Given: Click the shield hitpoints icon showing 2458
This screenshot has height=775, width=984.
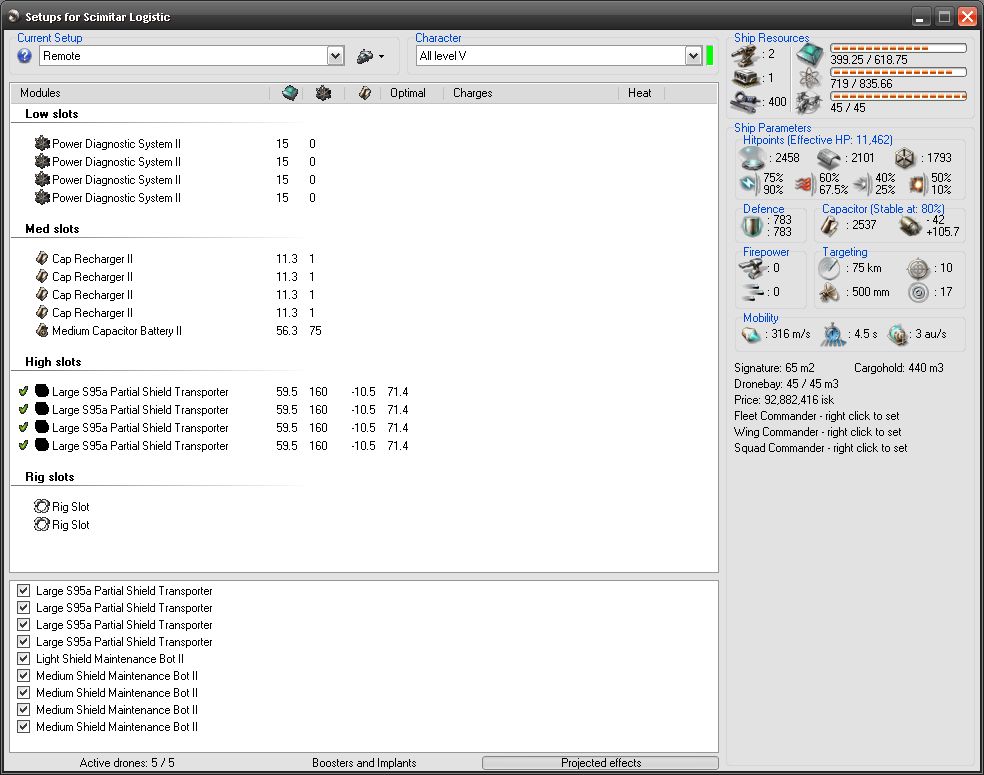Looking at the screenshot, I should [x=752, y=158].
